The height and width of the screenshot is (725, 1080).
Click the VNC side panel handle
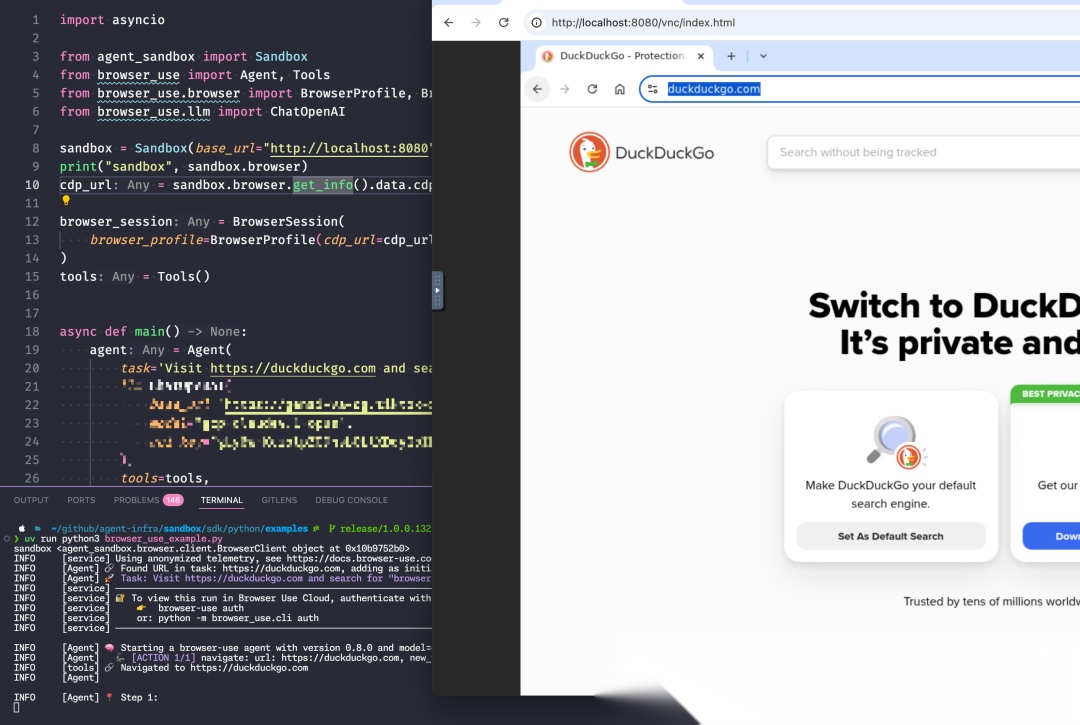coord(437,291)
